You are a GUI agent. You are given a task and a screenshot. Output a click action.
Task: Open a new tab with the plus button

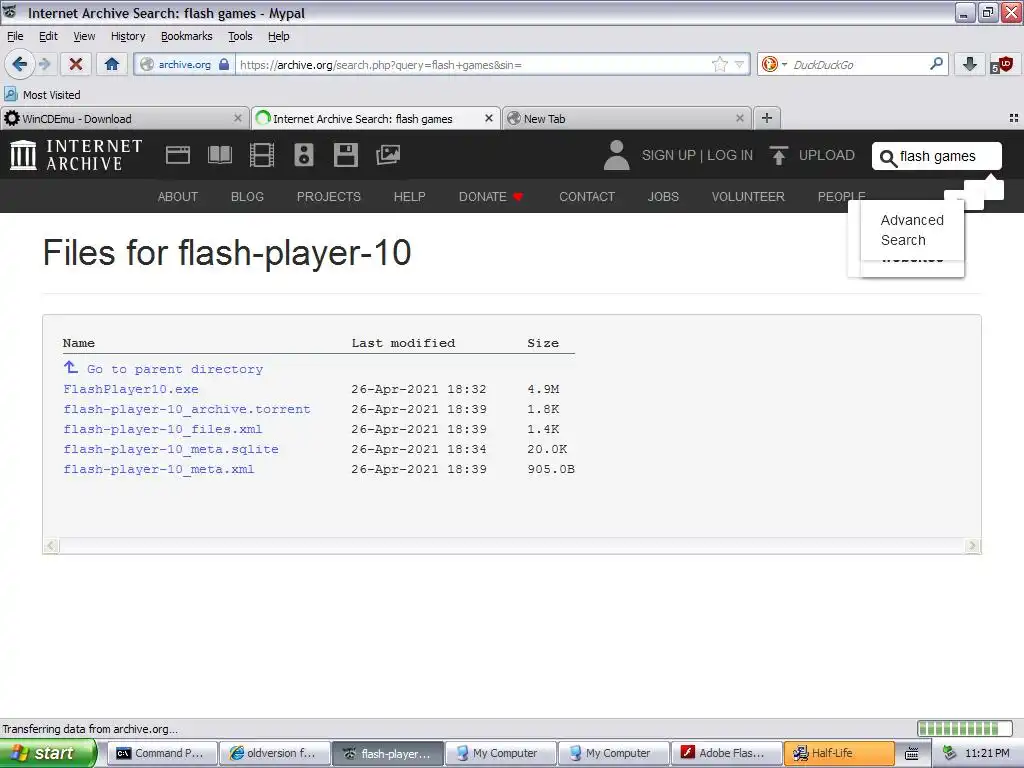tap(767, 118)
